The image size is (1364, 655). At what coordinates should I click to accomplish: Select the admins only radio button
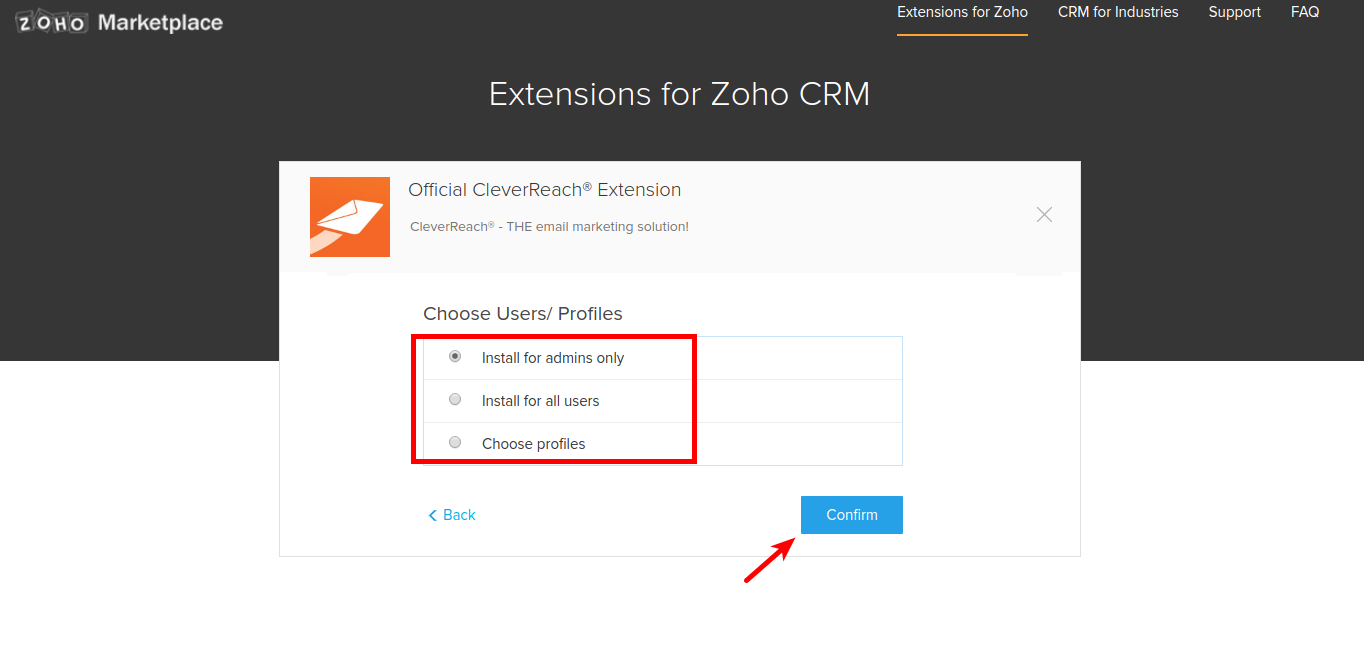(x=455, y=356)
